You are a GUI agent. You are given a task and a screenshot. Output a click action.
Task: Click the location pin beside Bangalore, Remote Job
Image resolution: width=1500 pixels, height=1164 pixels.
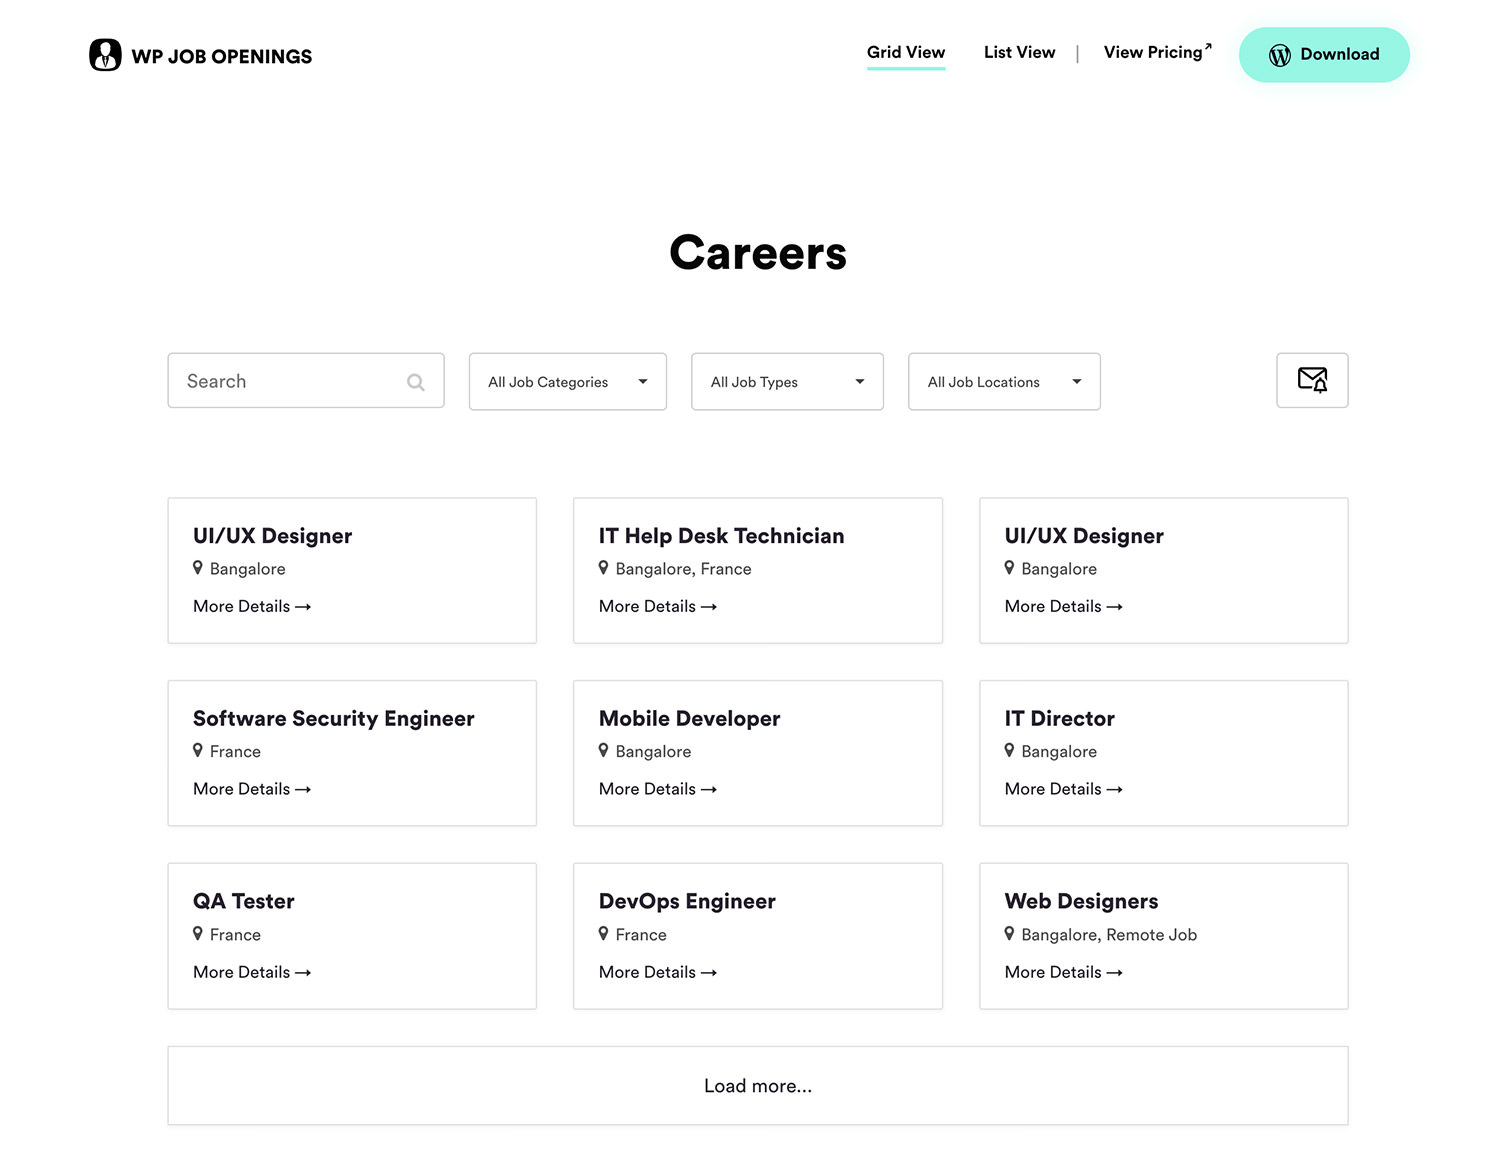tap(1009, 933)
